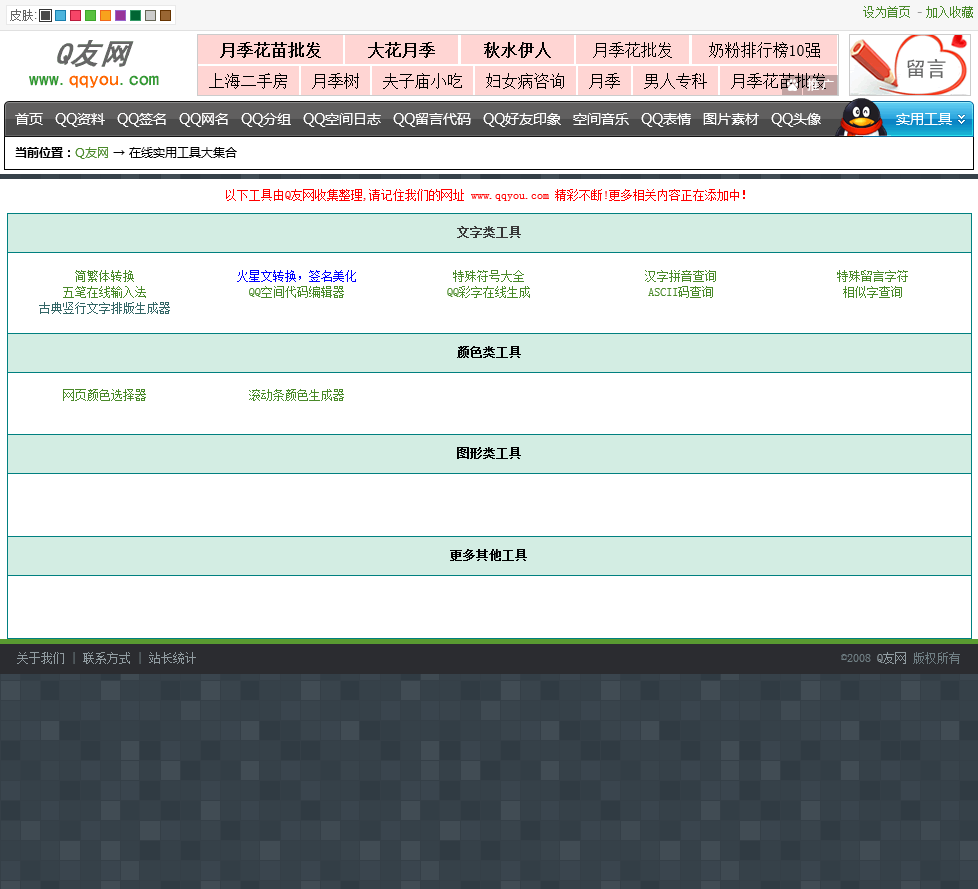978x889 pixels.
Task: Click 颜色类工具 section header
Action: pos(489,353)
